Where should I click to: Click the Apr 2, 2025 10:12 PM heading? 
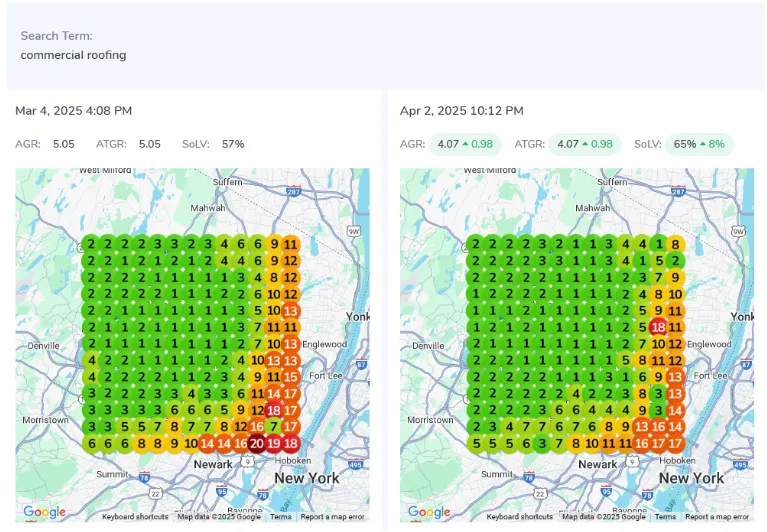(460, 111)
